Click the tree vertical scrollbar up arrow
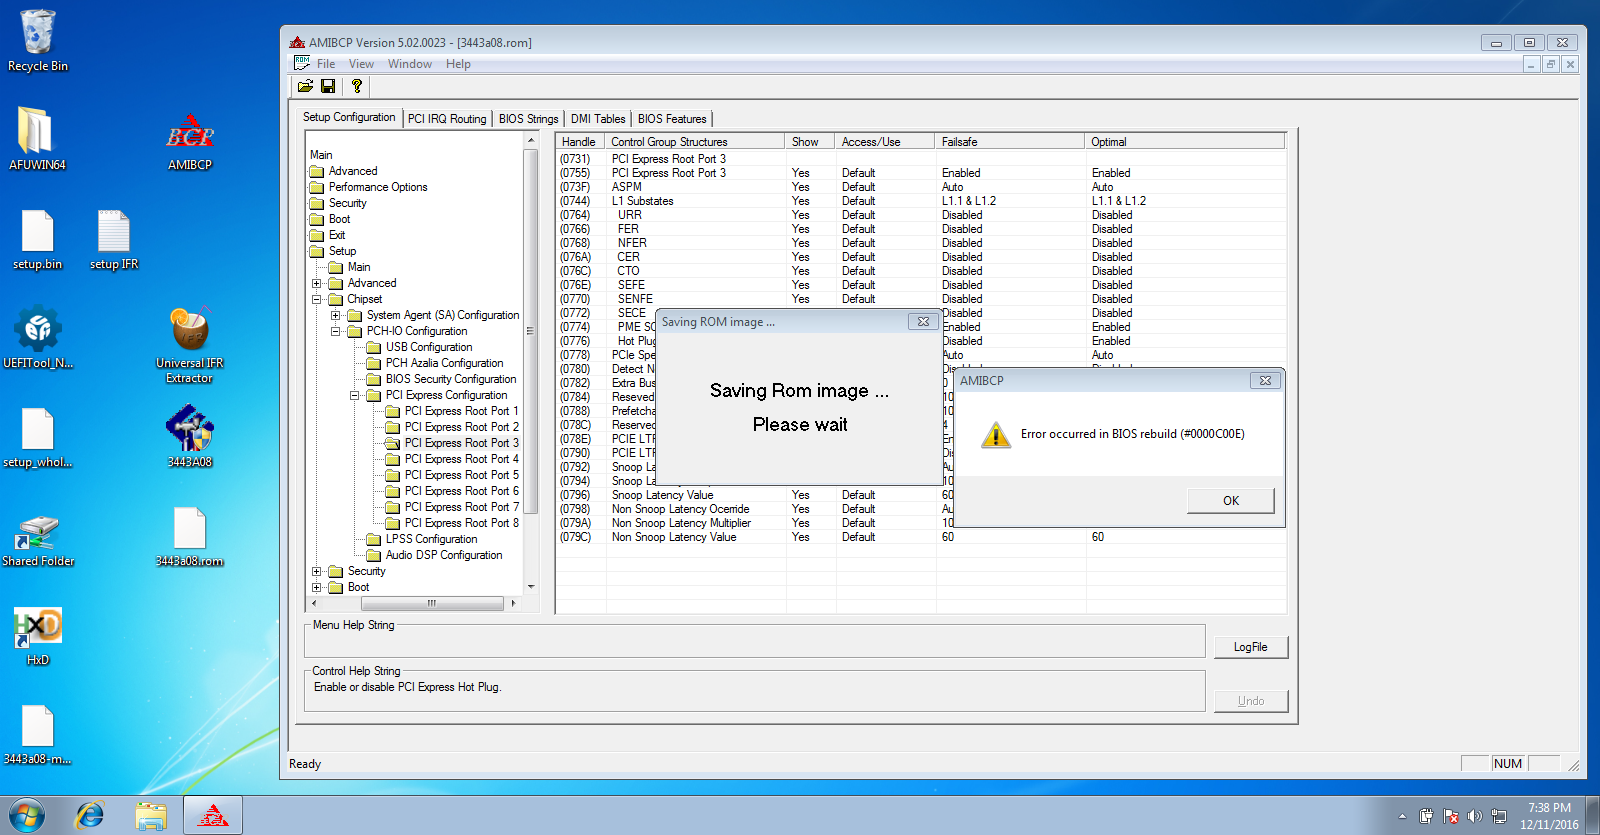The image size is (1600, 835). (531, 141)
